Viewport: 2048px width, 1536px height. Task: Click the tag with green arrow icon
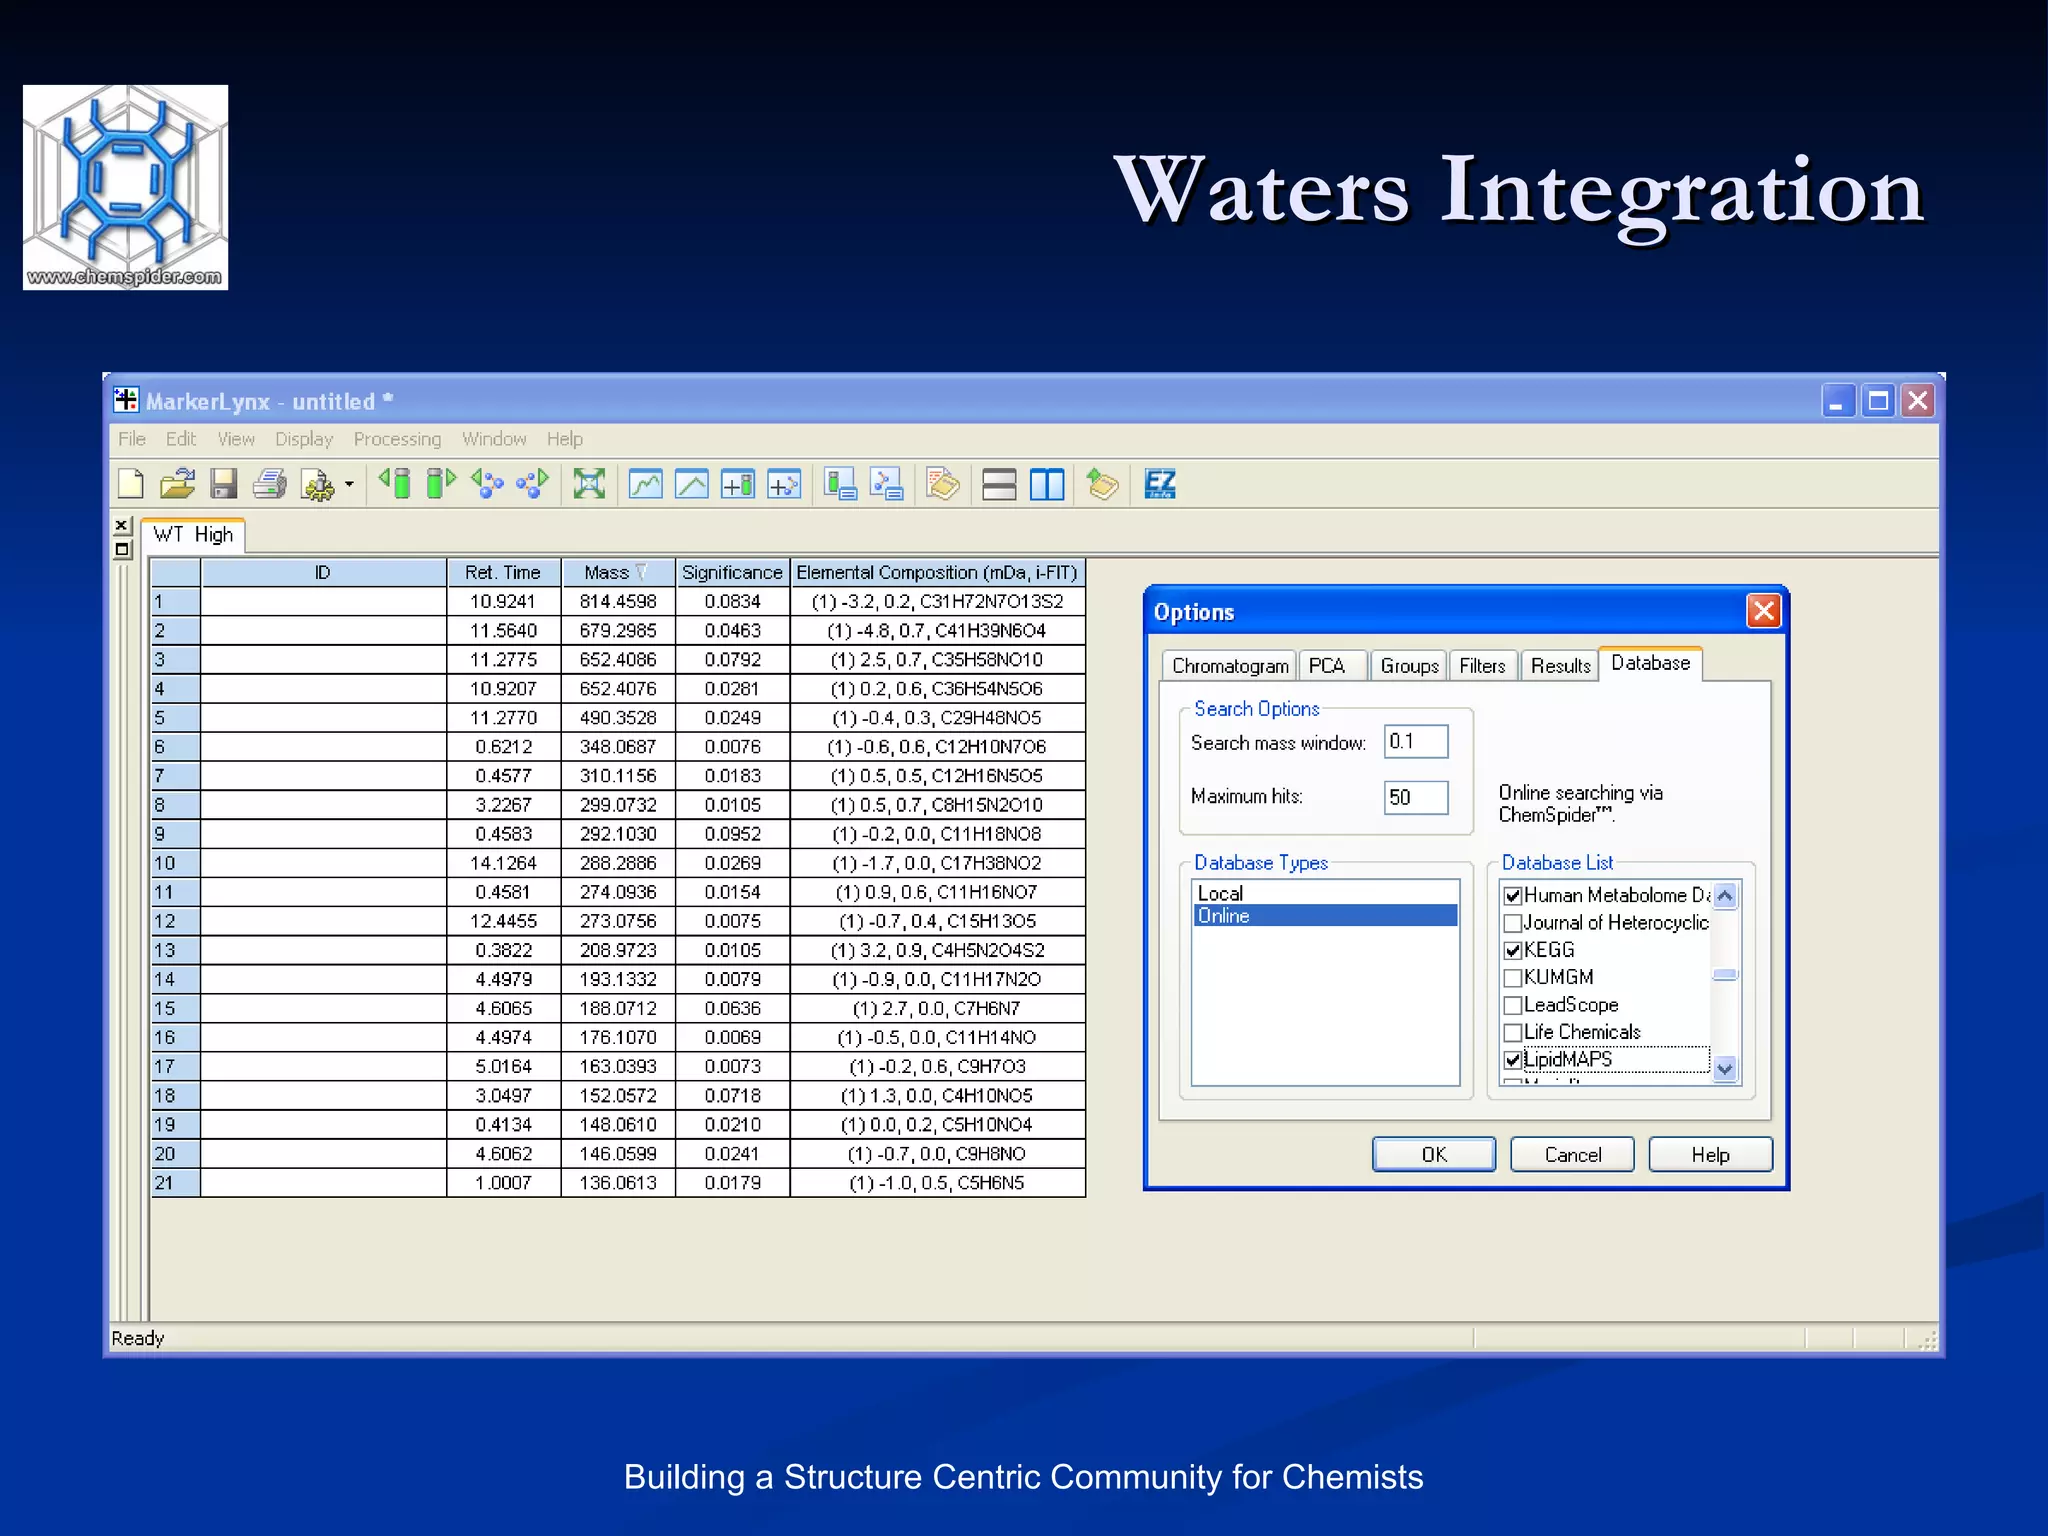click(1102, 485)
